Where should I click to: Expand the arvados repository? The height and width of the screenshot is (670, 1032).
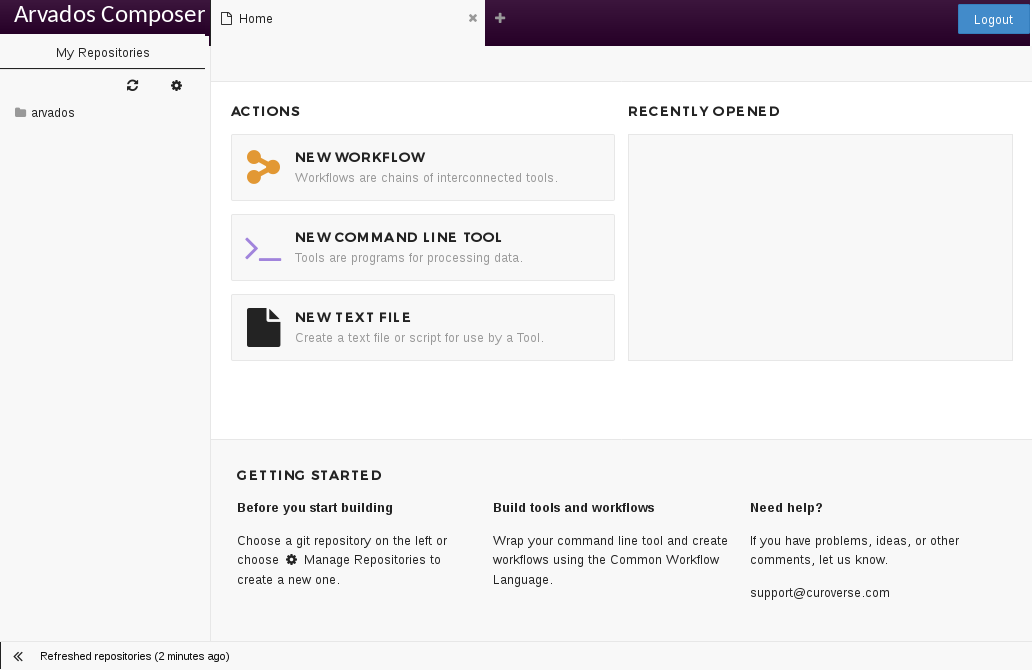[53, 113]
